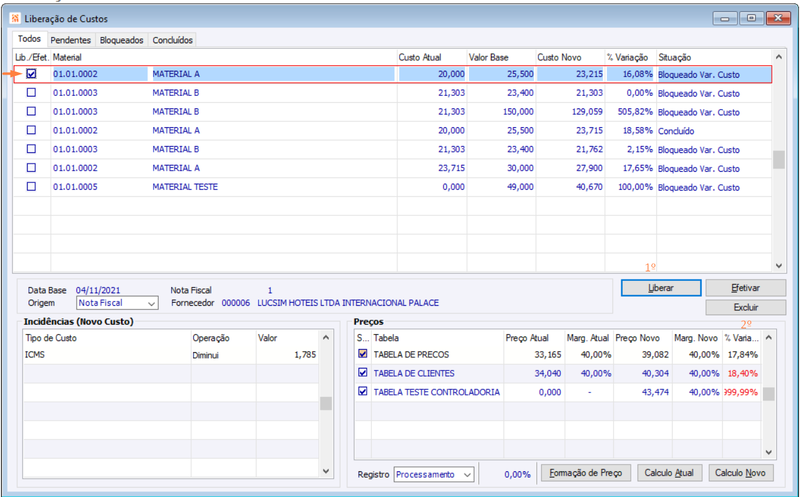Check the MATERIAL TESTE row checkbox

[32, 187]
